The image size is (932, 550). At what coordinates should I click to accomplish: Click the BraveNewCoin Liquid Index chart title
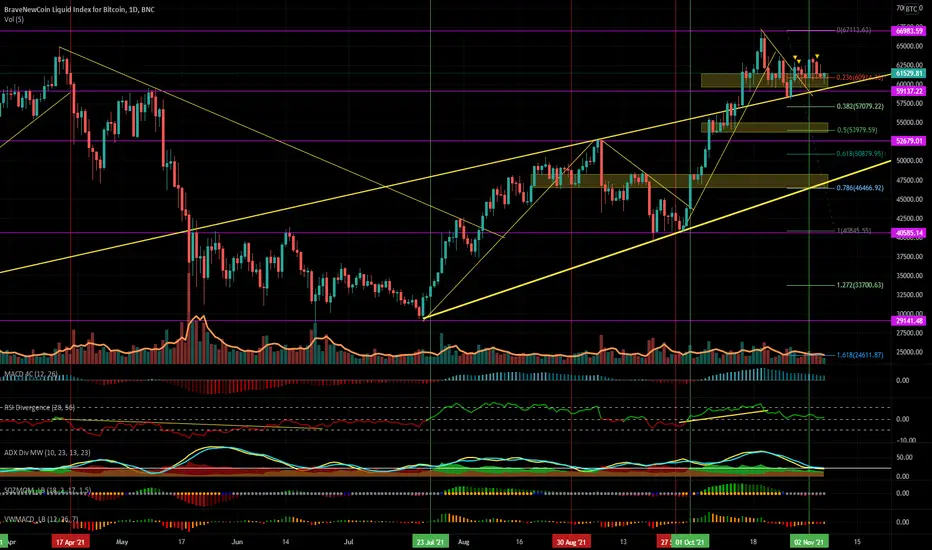coord(79,10)
